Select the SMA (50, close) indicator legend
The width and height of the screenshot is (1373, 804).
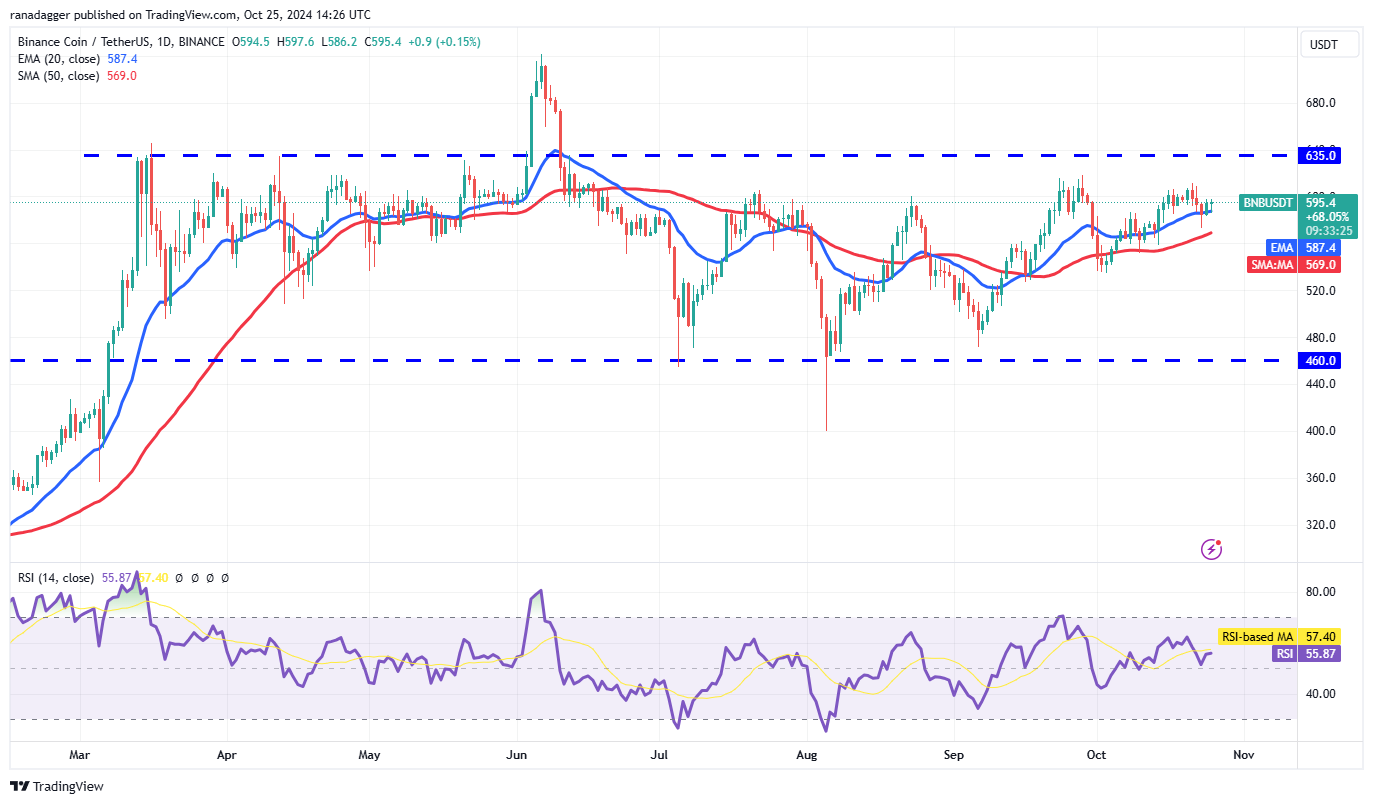coord(58,76)
